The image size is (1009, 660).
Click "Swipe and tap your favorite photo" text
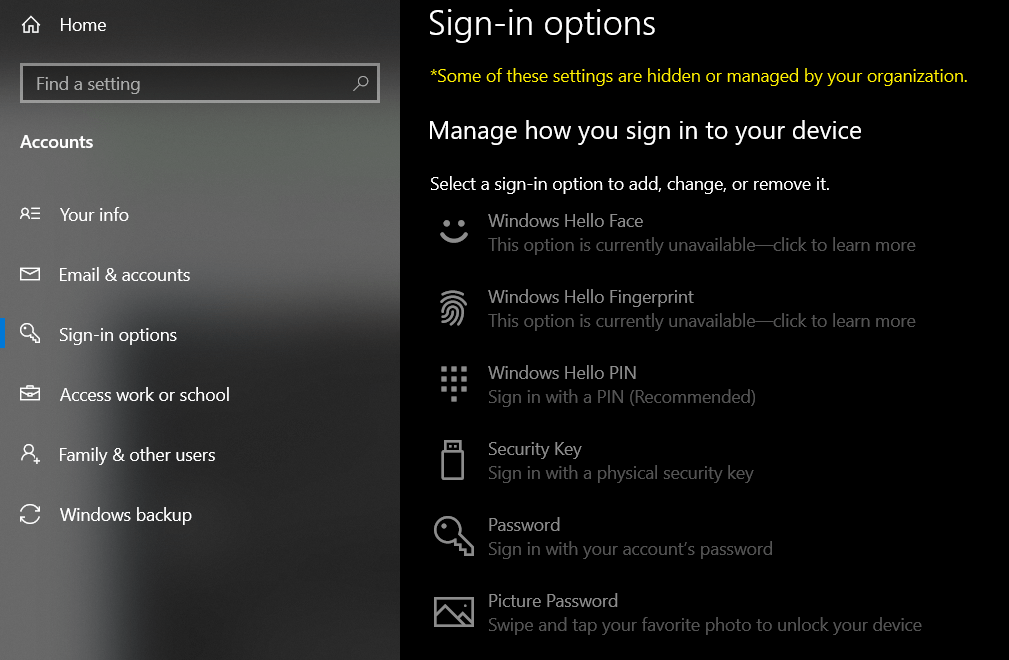pyautogui.click(x=705, y=625)
